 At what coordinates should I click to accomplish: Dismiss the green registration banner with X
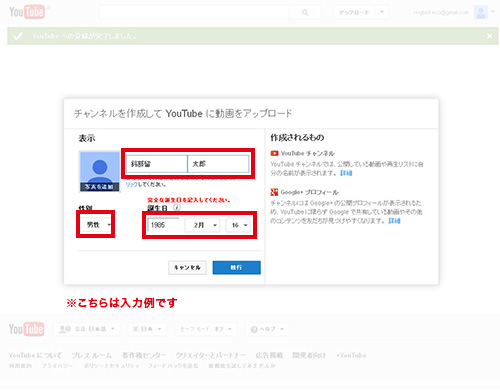[489, 36]
